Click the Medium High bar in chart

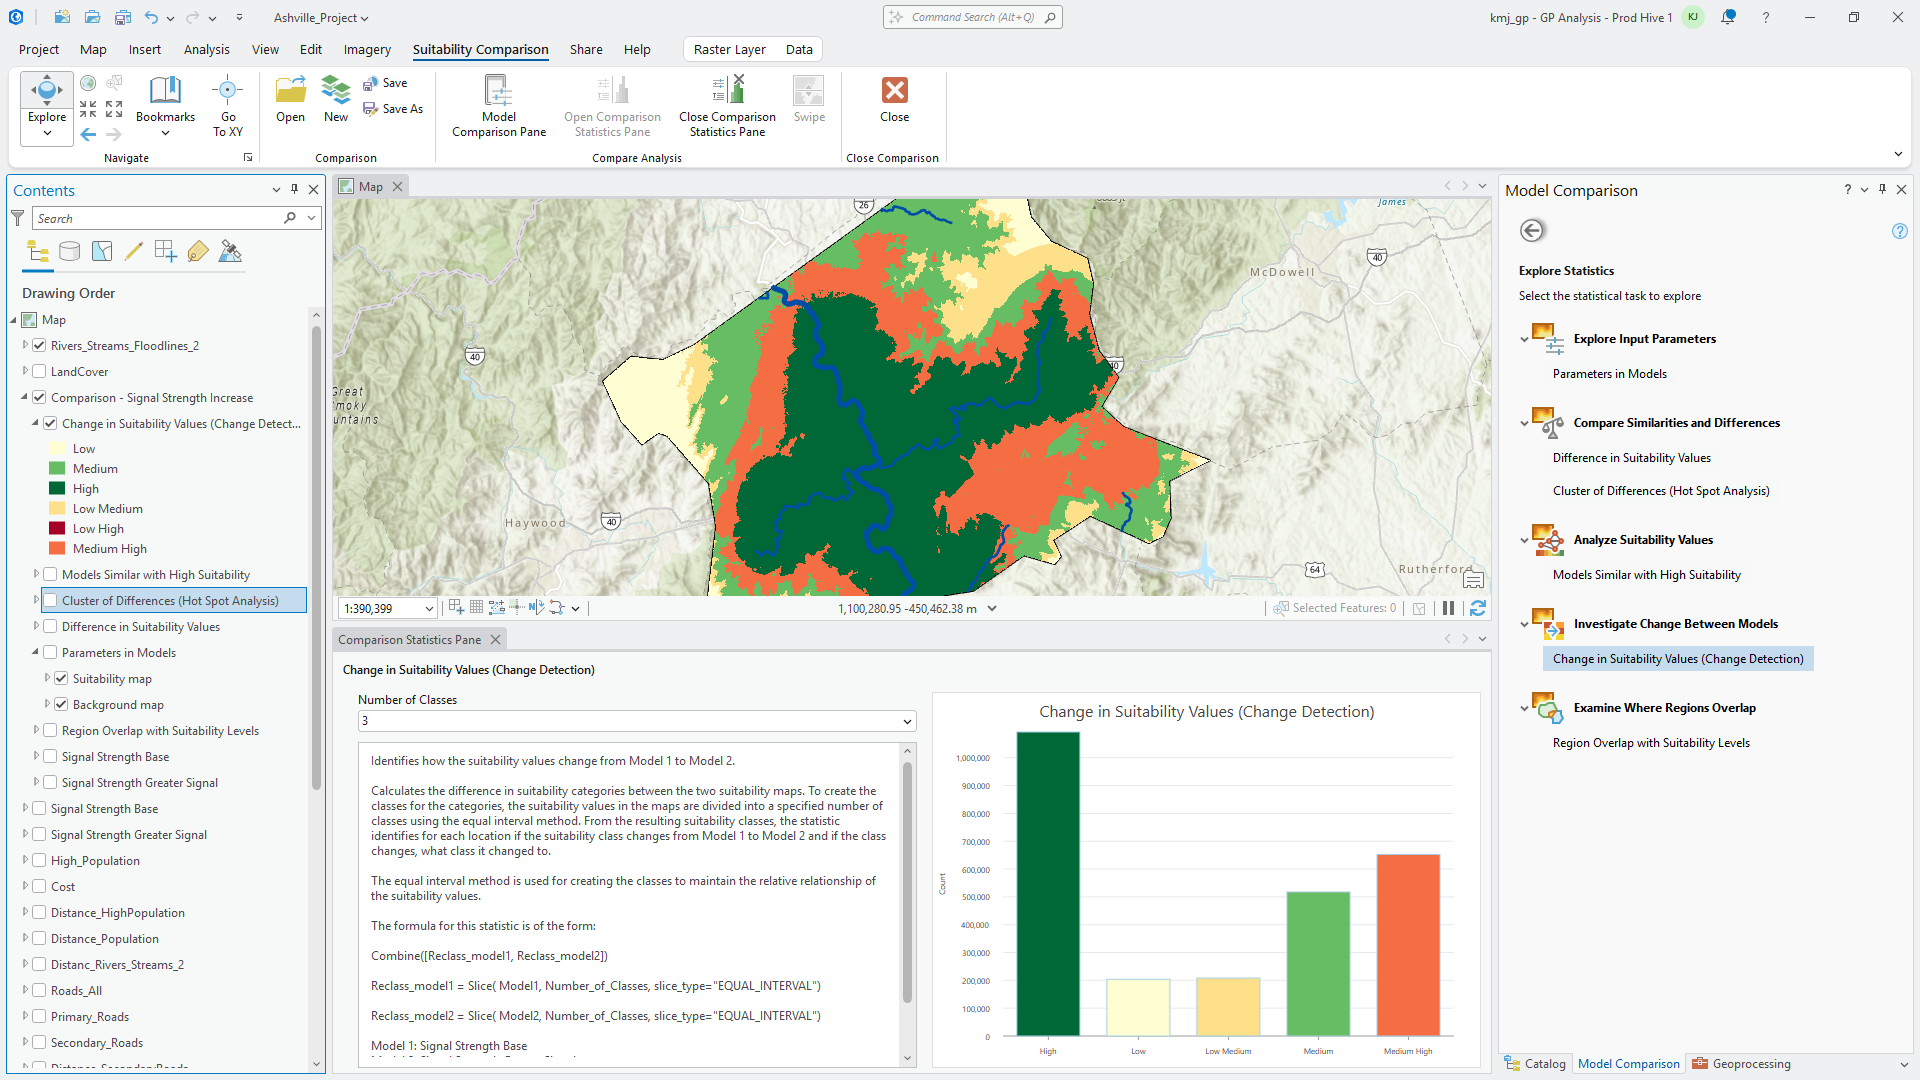point(1408,945)
